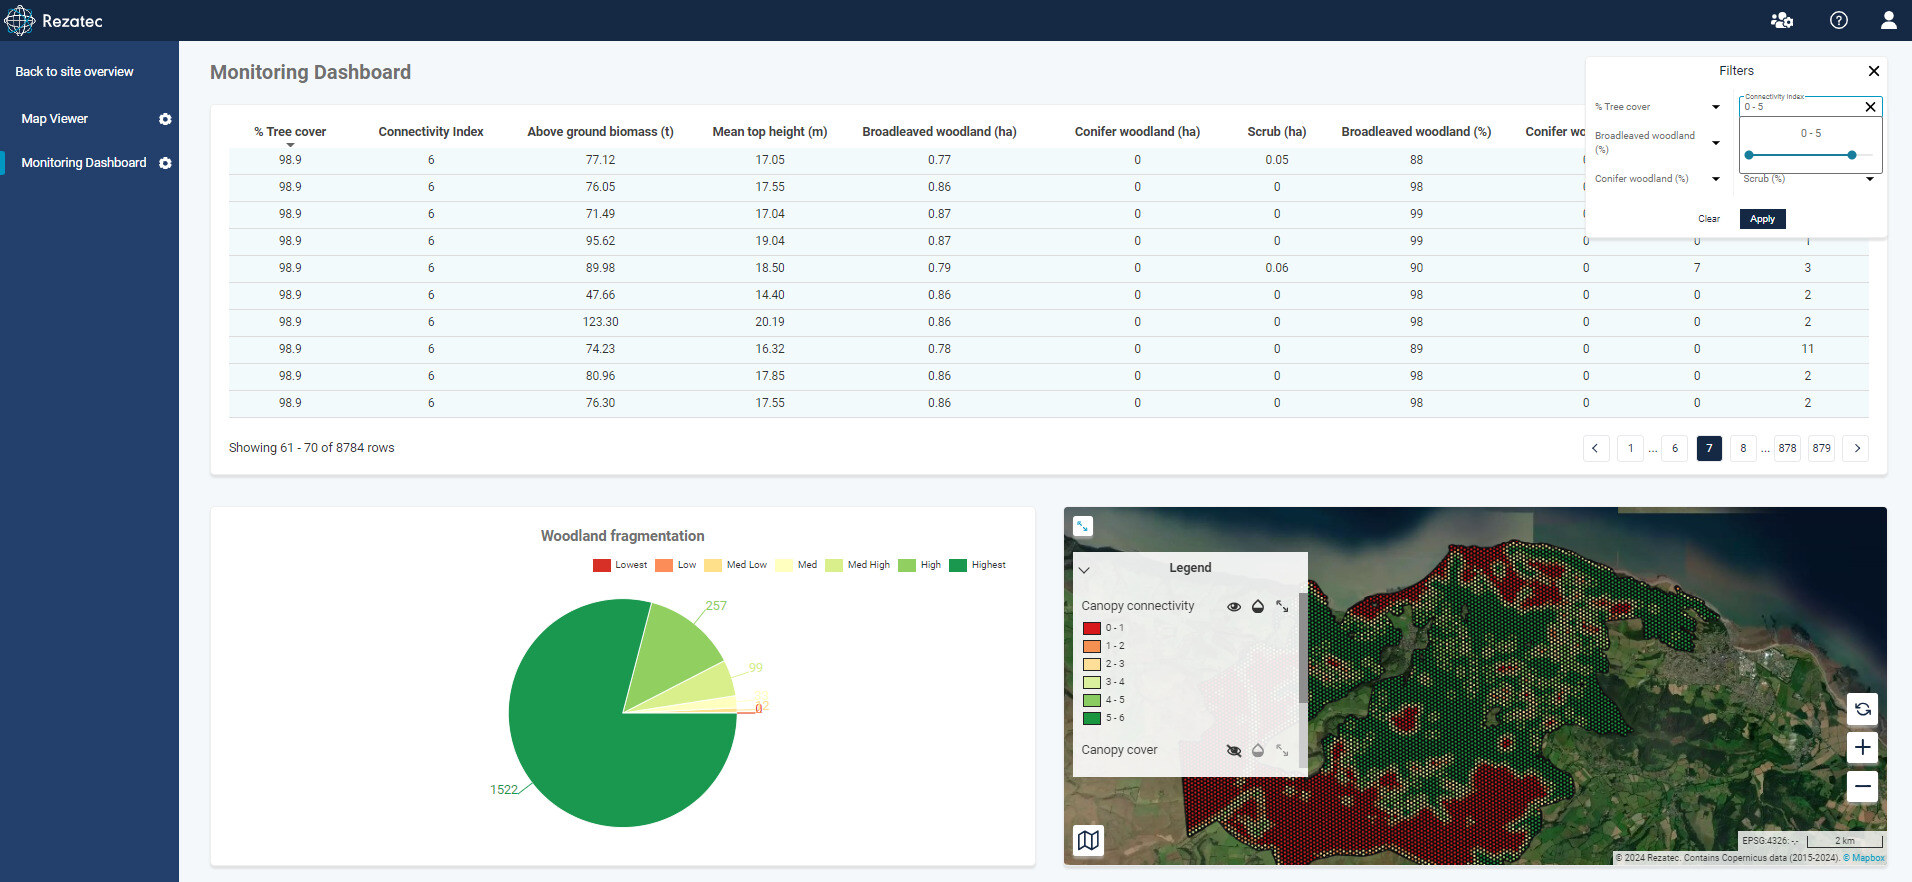The image size is (1912, 882).
Task: Switch to the Map Viewer page
Action: coord(55,119)
